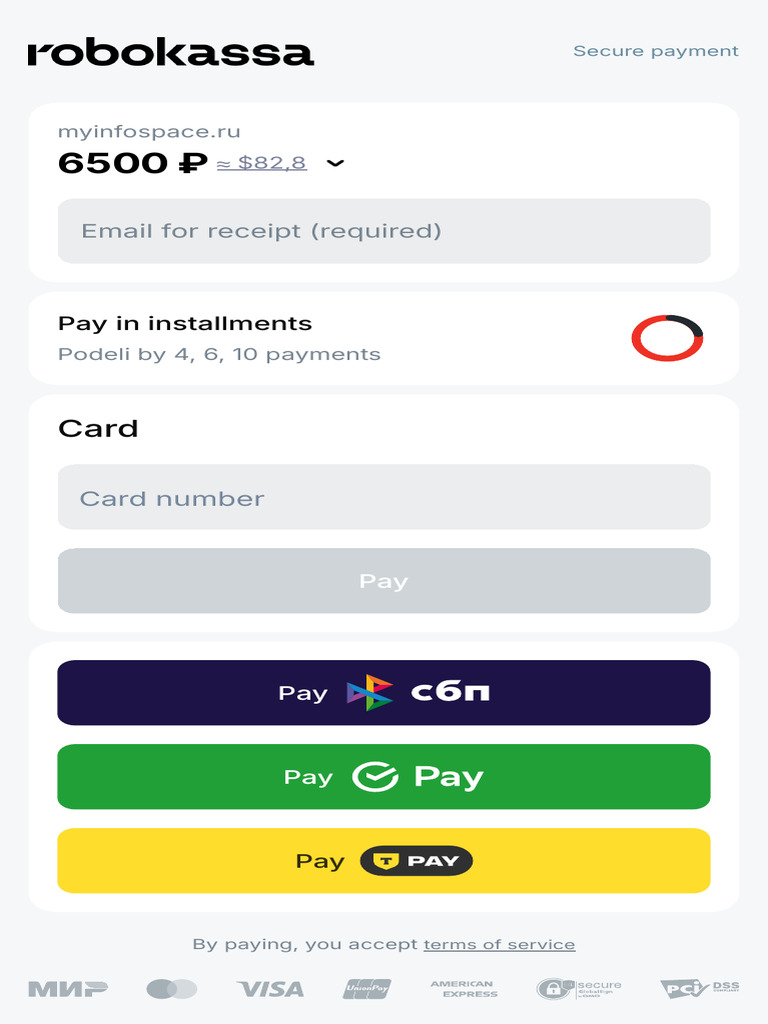
Task: Click the Robokassa logo
Action: tap(170, 53)
